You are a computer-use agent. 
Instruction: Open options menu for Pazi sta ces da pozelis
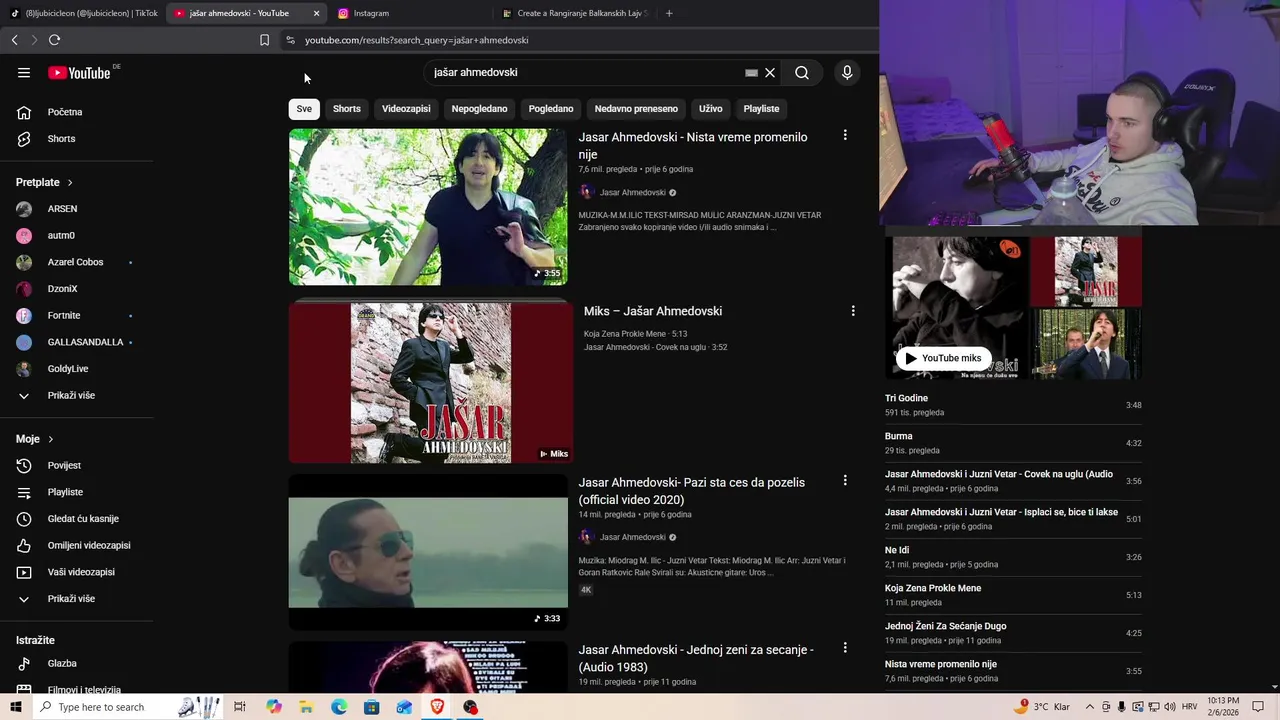coord(845,480)
